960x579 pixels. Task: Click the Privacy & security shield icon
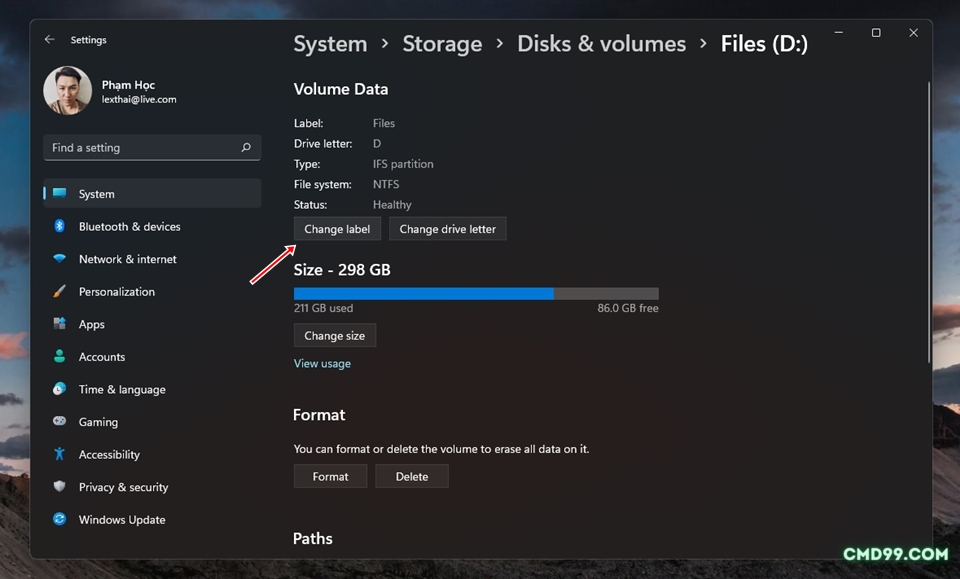[59, 486]
